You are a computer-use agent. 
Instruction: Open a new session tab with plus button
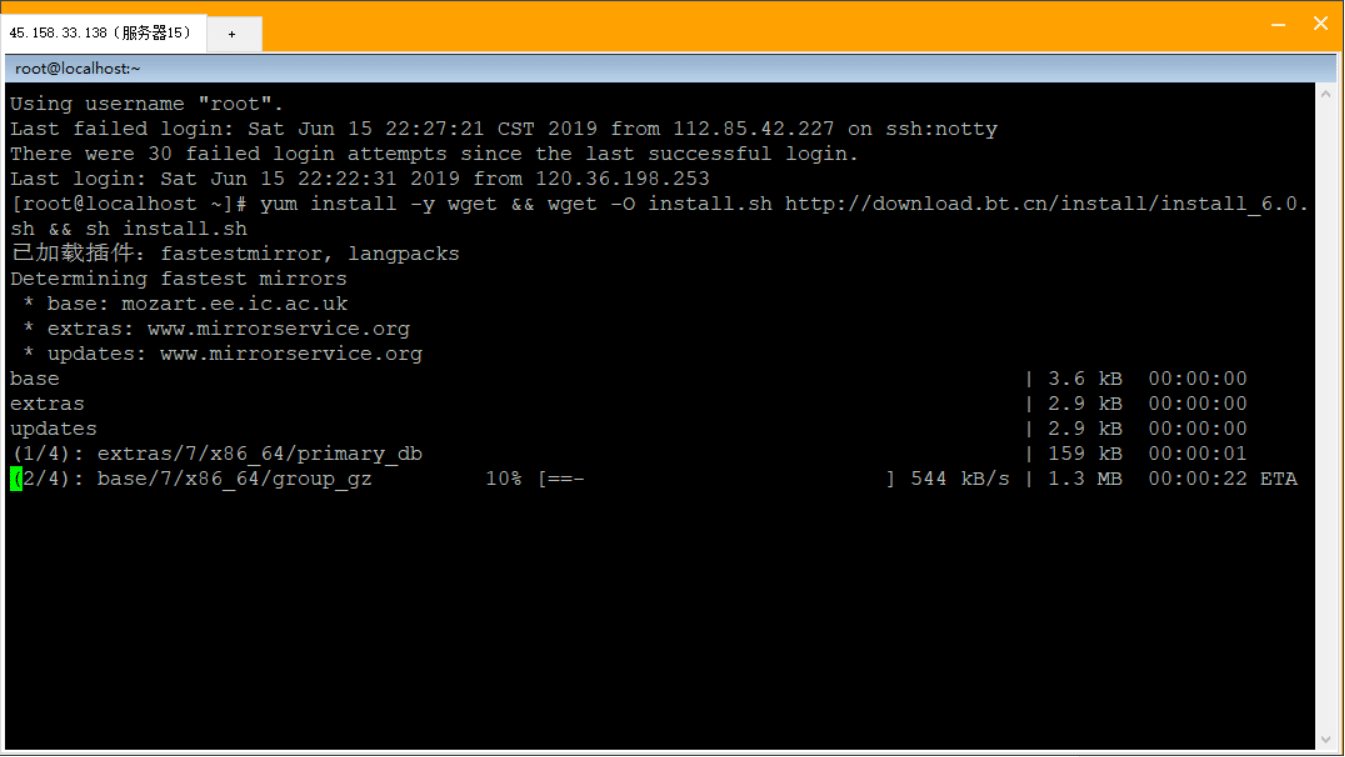(x=232, y=34)
